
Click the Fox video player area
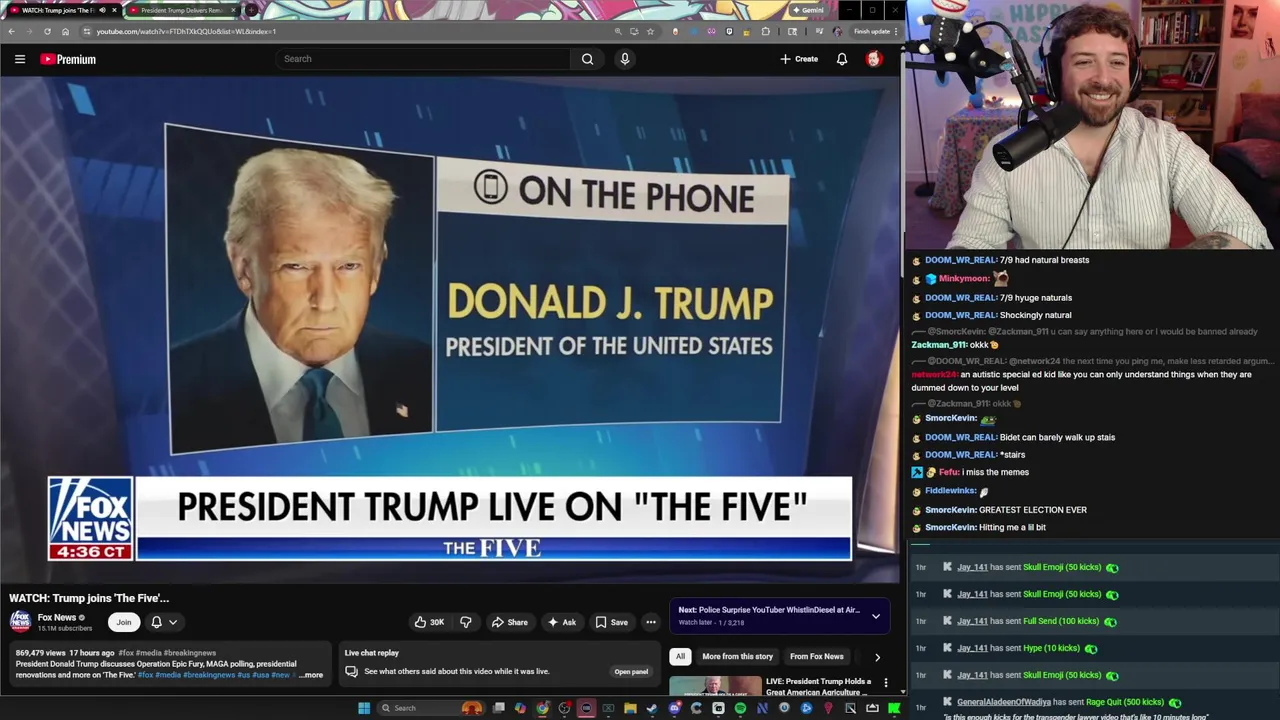pyautogui.click(x=450, y=330)
